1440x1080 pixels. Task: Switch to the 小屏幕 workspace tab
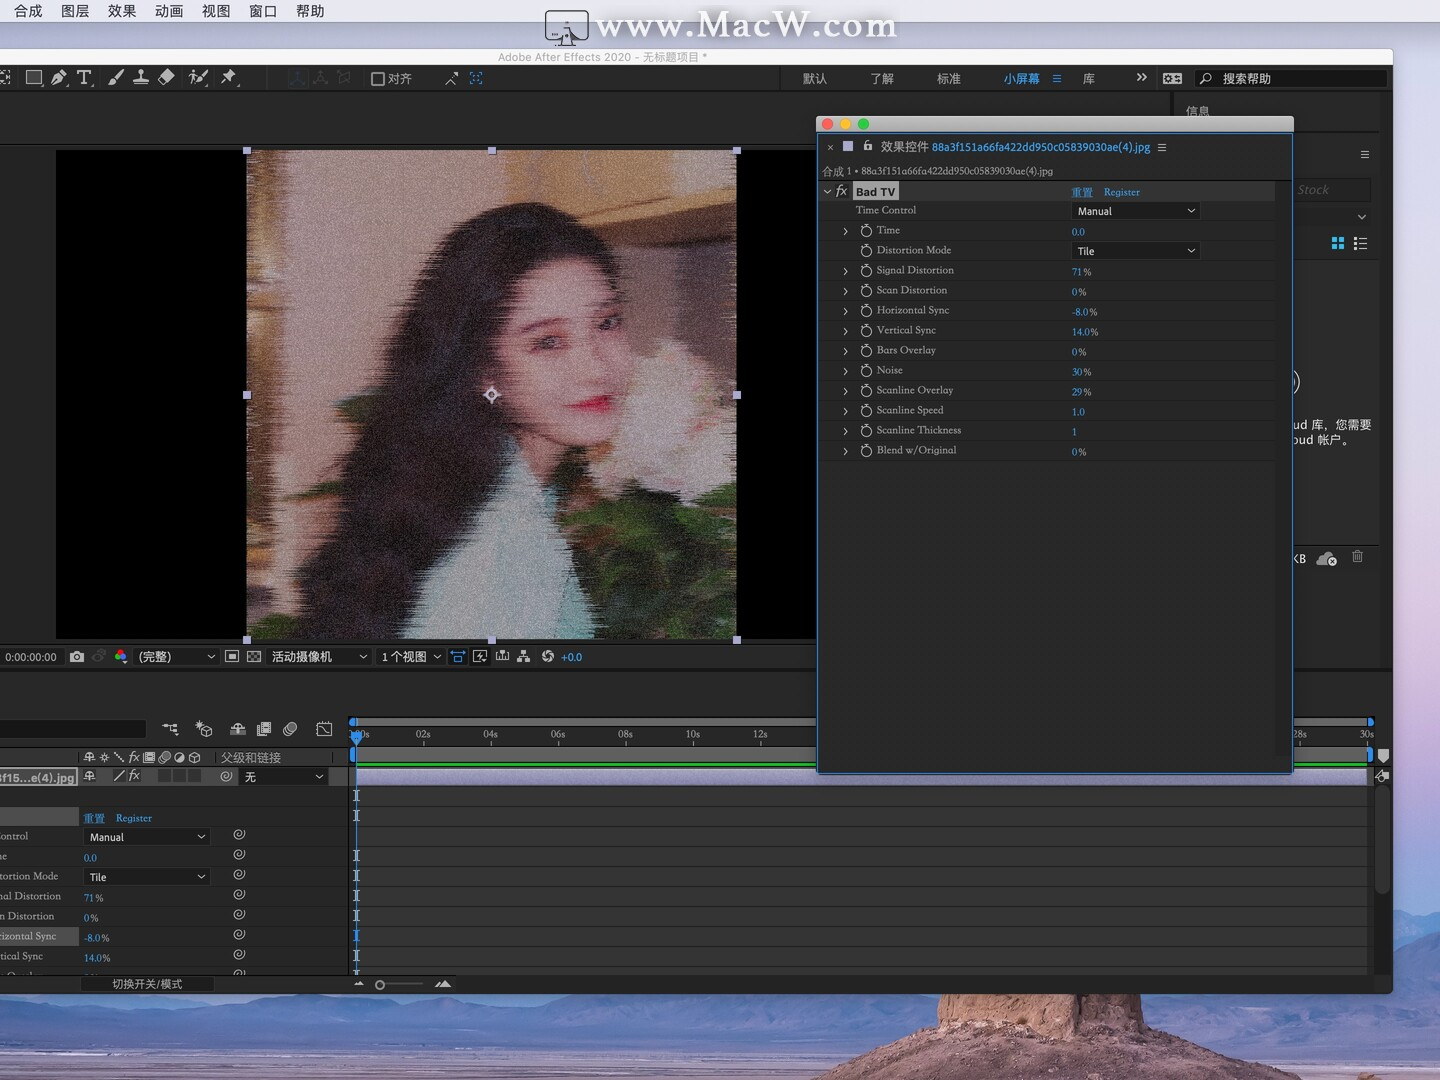pyautogui.click(x=1022, y=78)
